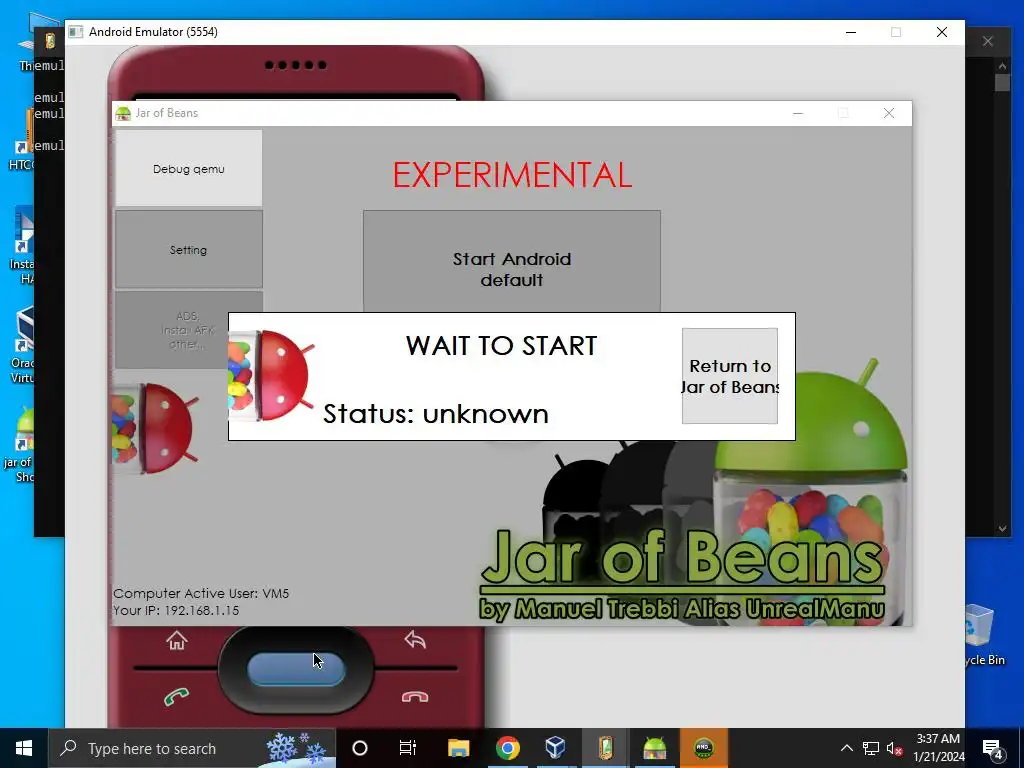The width and height of the screenshot is (1024, 768).
Task: Switch to the orange-highlighted Android taskbar app
Action: pyautogui.click(x=703, y=748)
